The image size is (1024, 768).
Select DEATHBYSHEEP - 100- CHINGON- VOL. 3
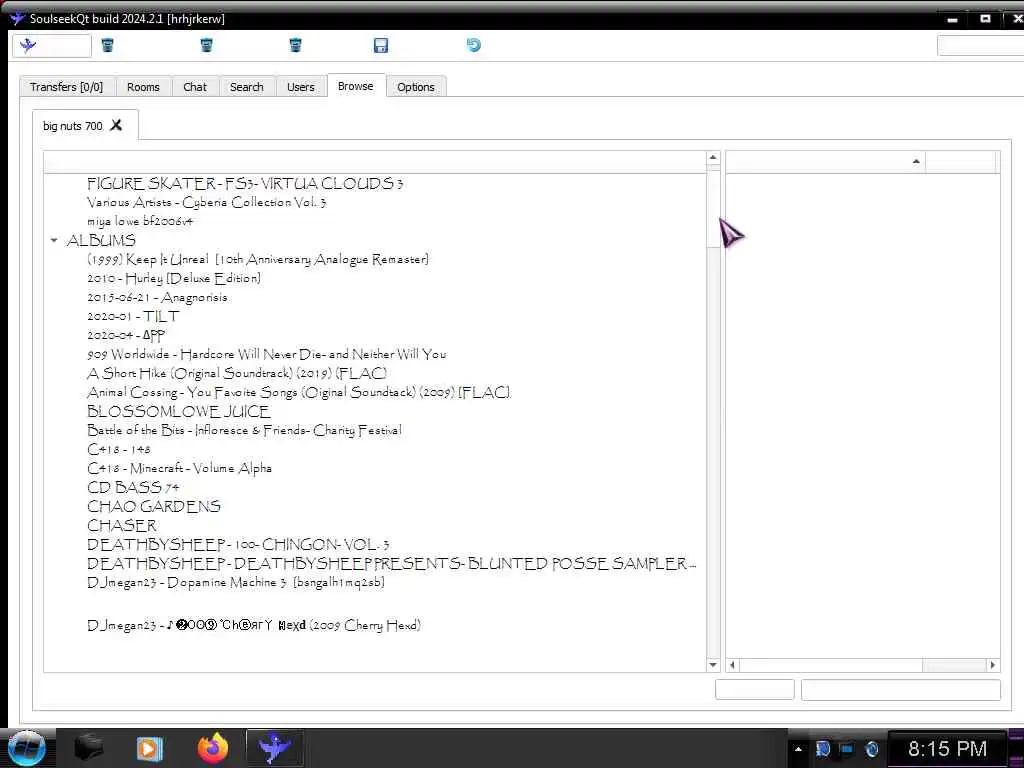pyautogui.click(x=238, y=545)
